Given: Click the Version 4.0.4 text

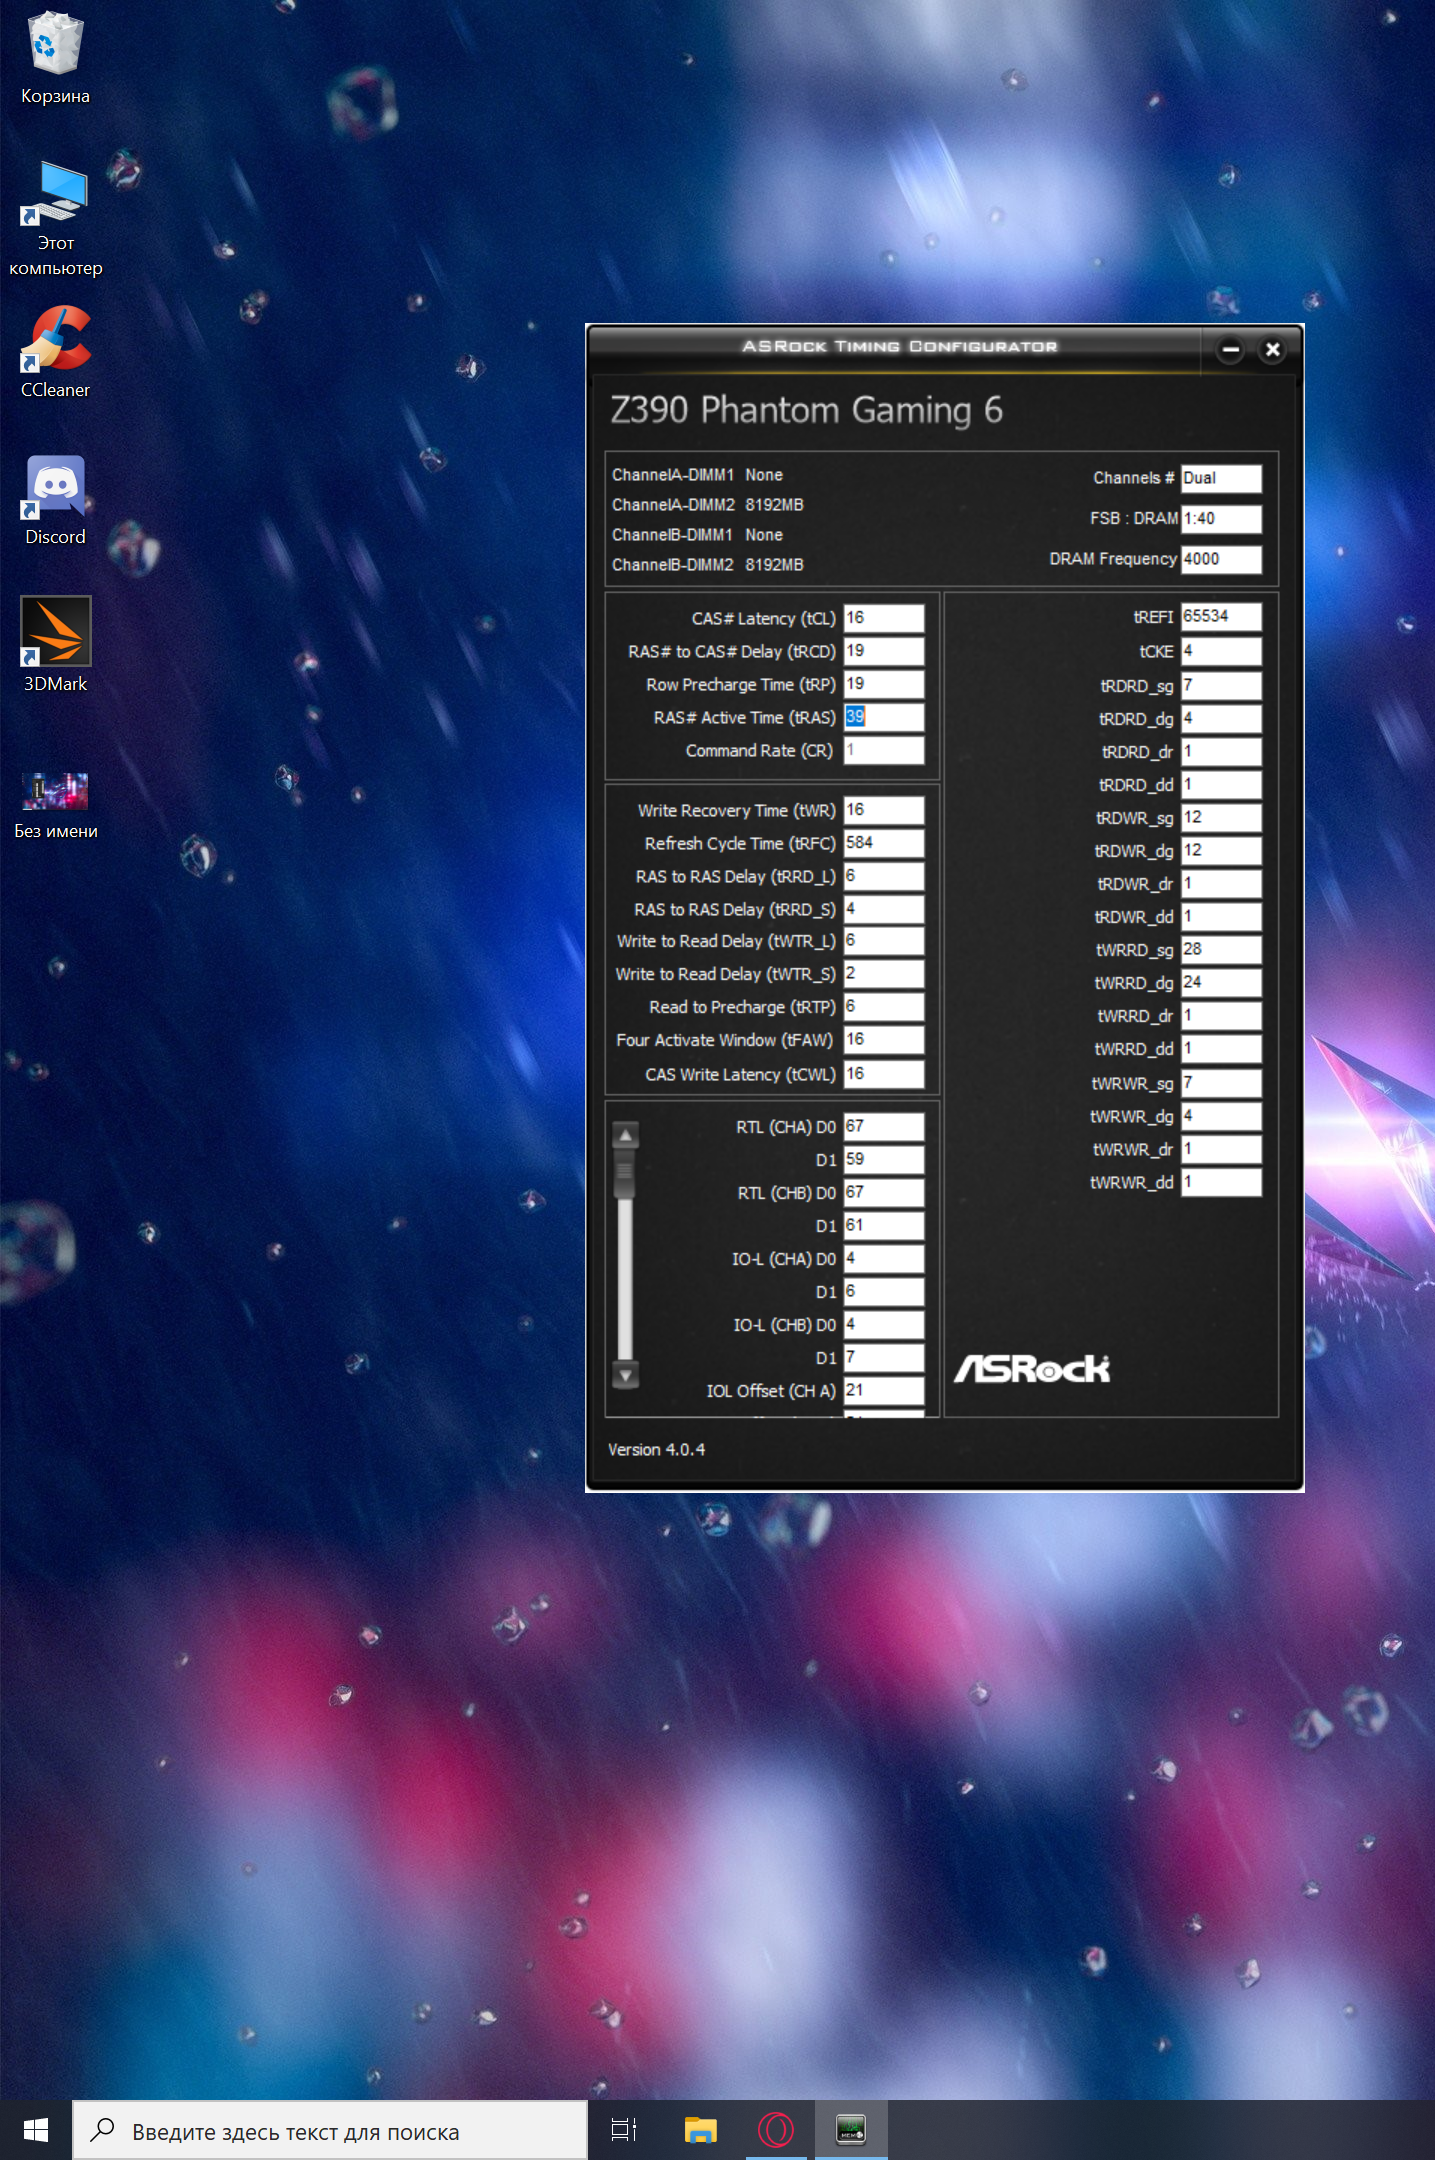Looking at the screenshot, I should pos(656,1450).
